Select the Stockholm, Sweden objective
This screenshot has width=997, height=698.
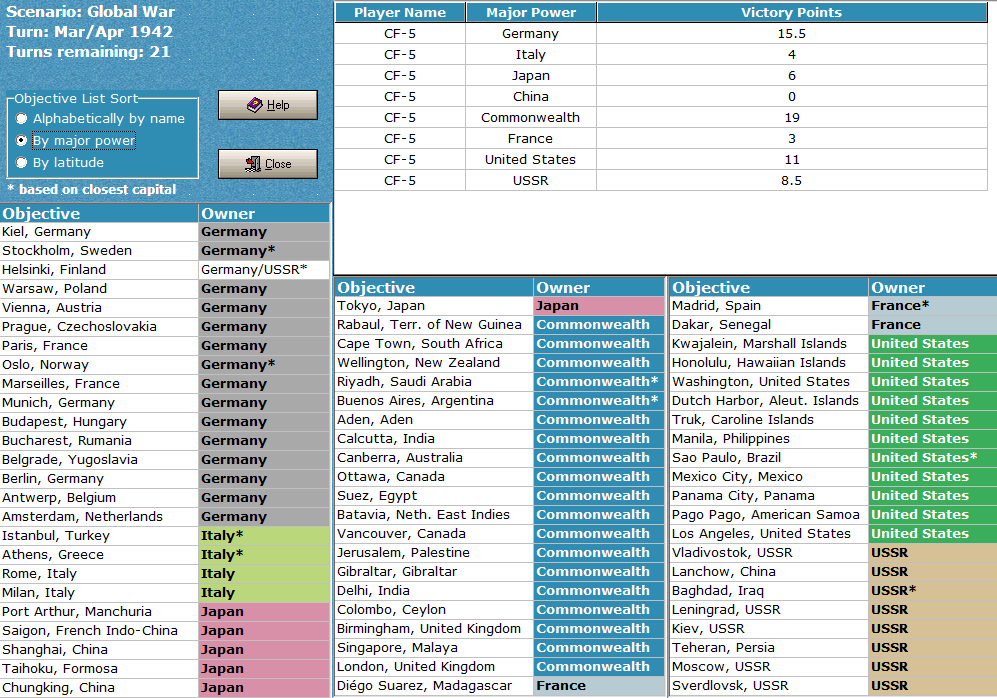99,251
